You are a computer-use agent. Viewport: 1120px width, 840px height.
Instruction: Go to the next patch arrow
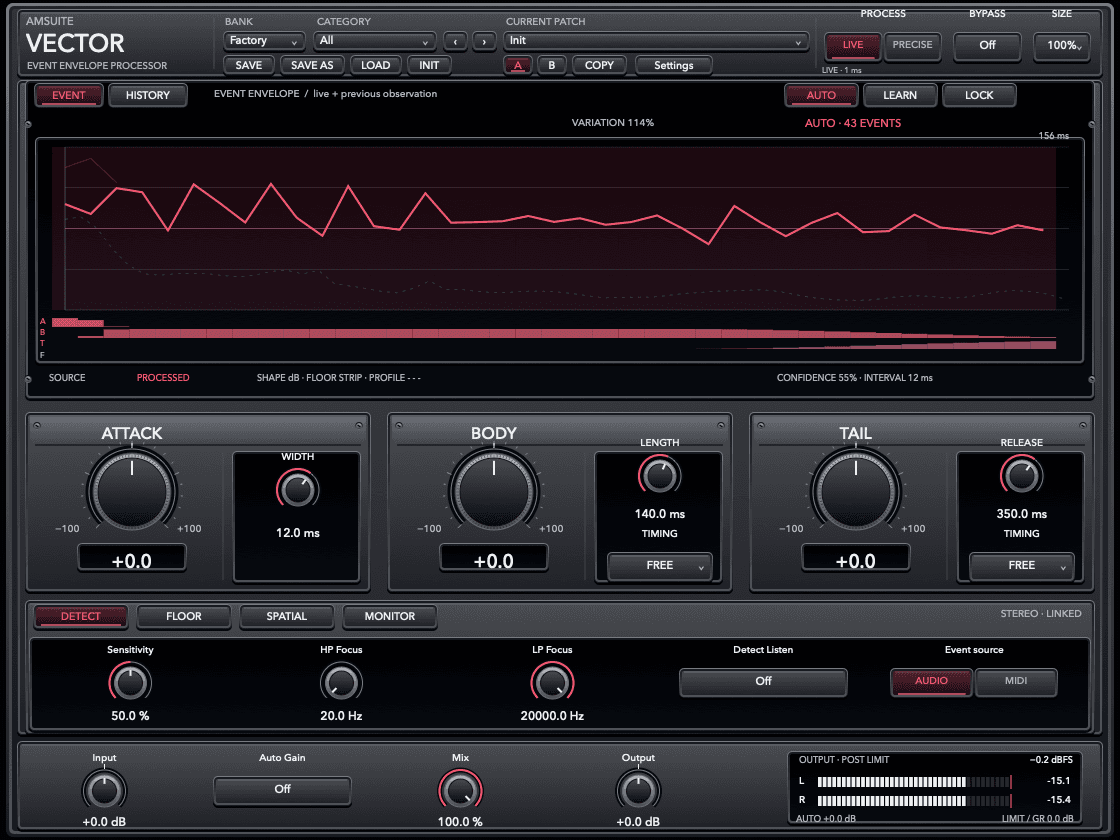click(x=484, y=41)
